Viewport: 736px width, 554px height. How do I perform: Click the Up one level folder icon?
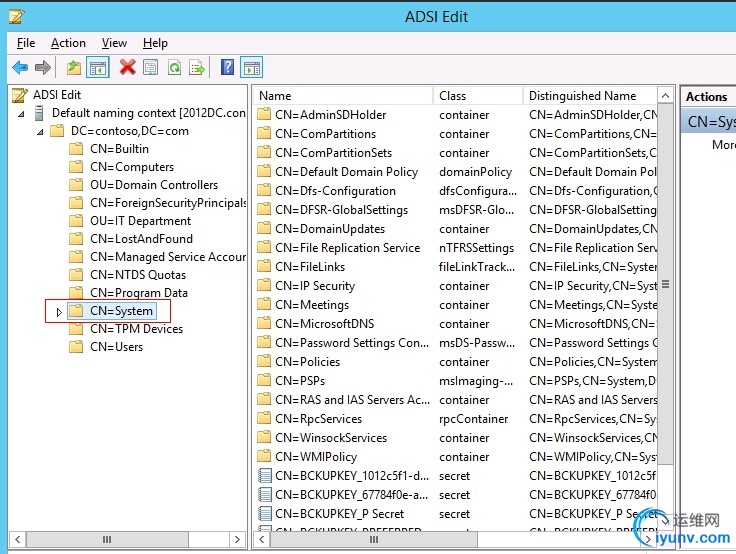[74, 68]
